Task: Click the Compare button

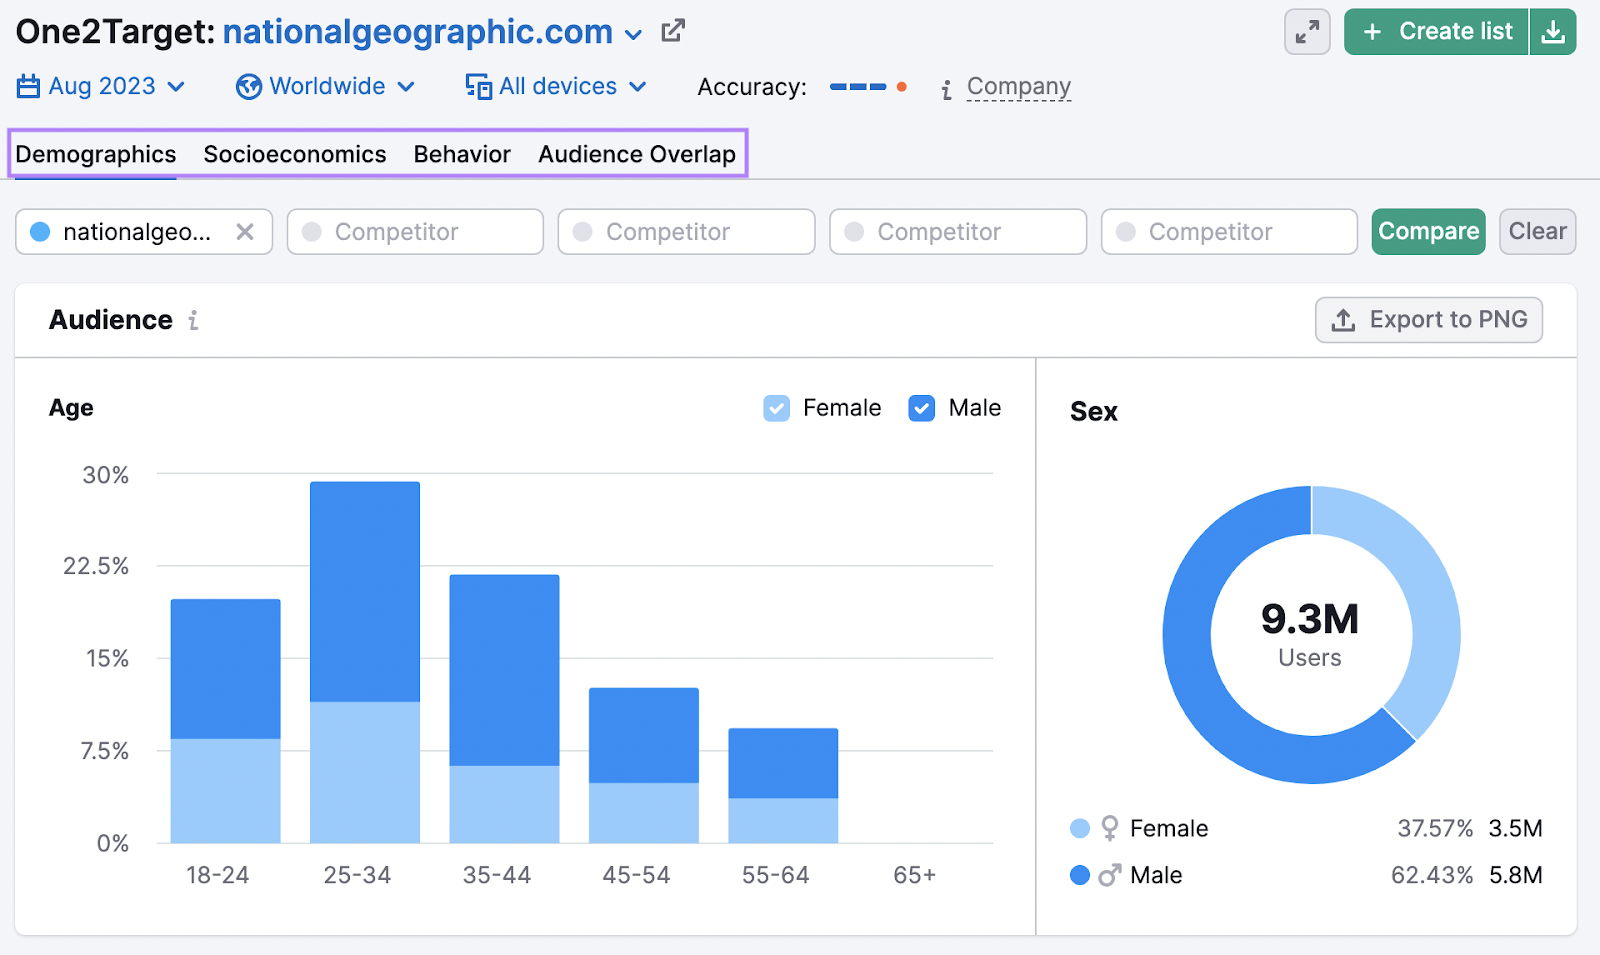Action: pos(1428,231)
